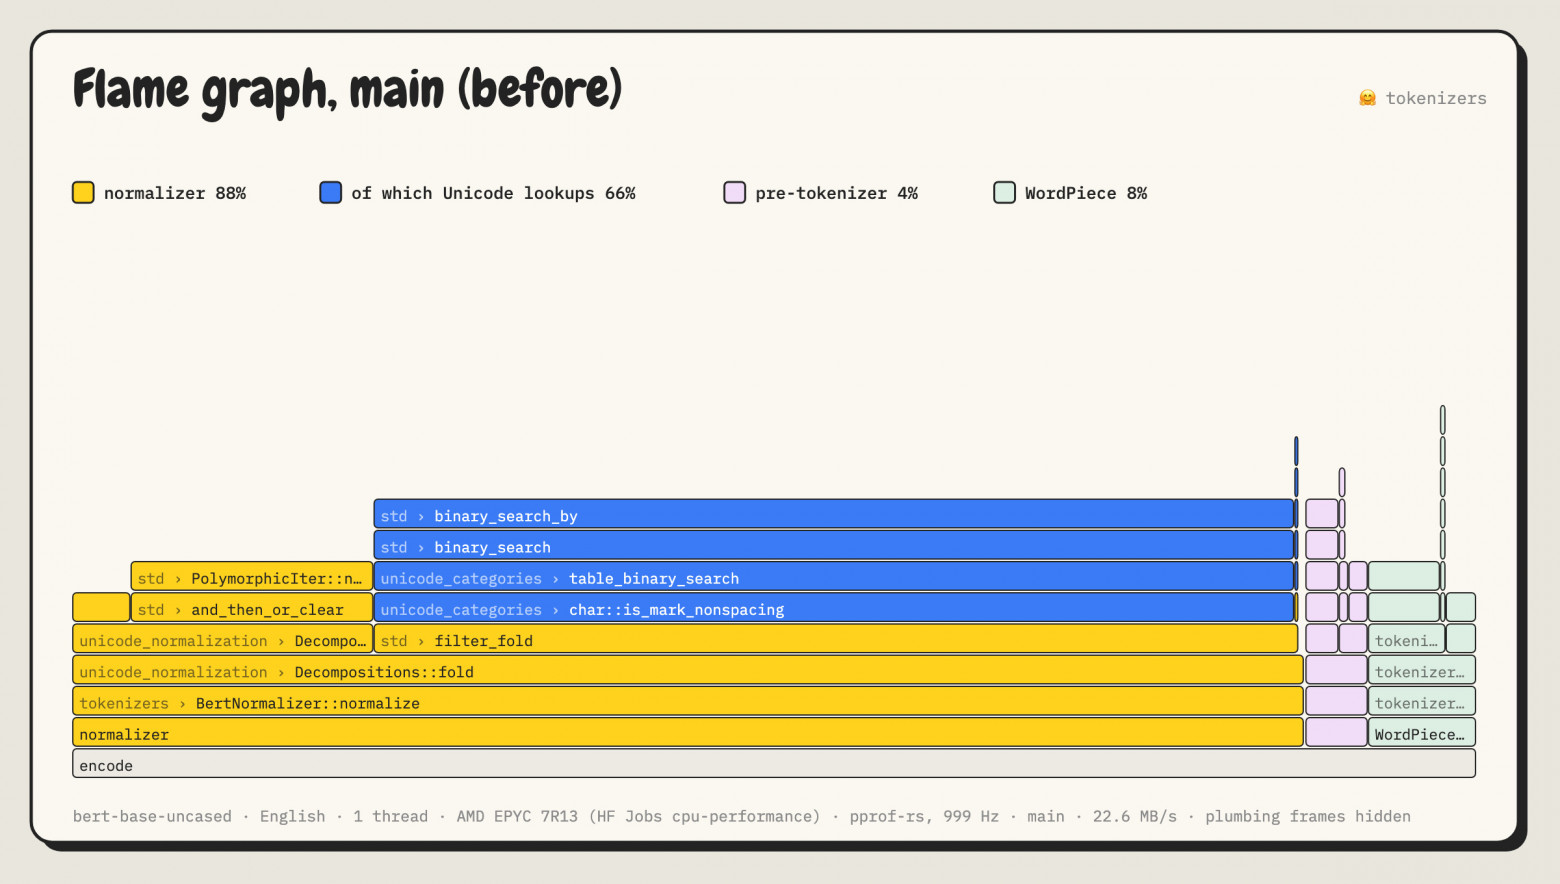Click the hugging face emoji icon
Viewport: 1560px width, 884px height.
coord(1367,98)
